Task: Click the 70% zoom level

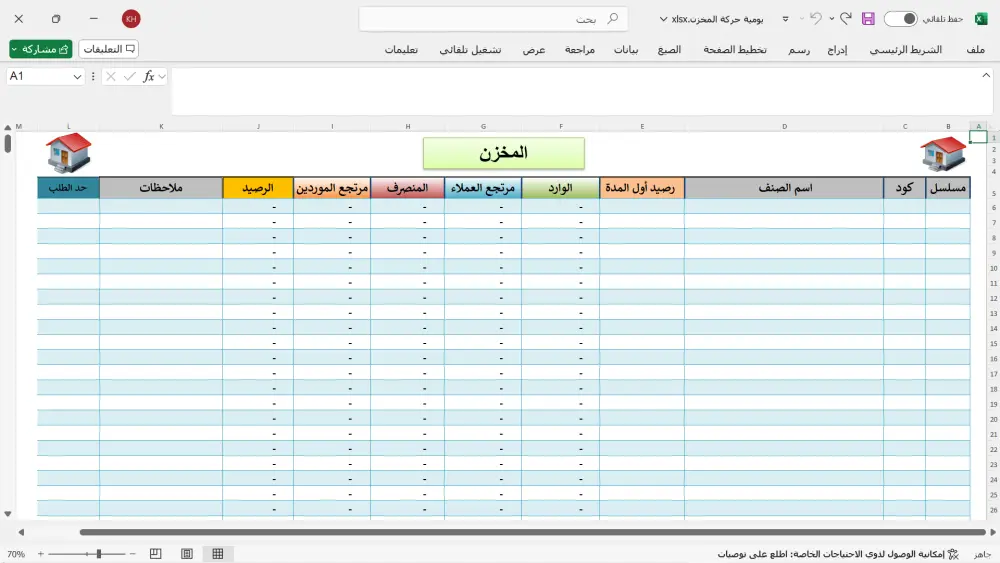Action: click(x=16, y=554)
